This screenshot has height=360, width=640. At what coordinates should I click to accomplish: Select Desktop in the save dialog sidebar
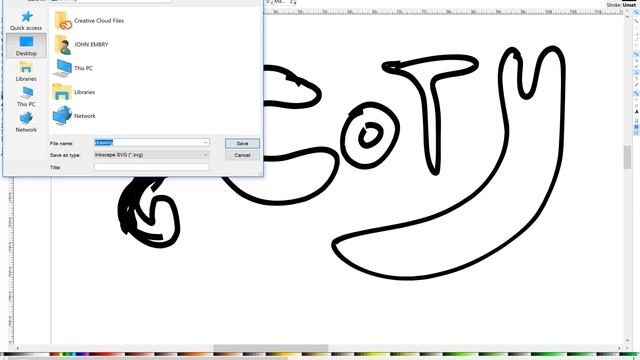[26, 46]
